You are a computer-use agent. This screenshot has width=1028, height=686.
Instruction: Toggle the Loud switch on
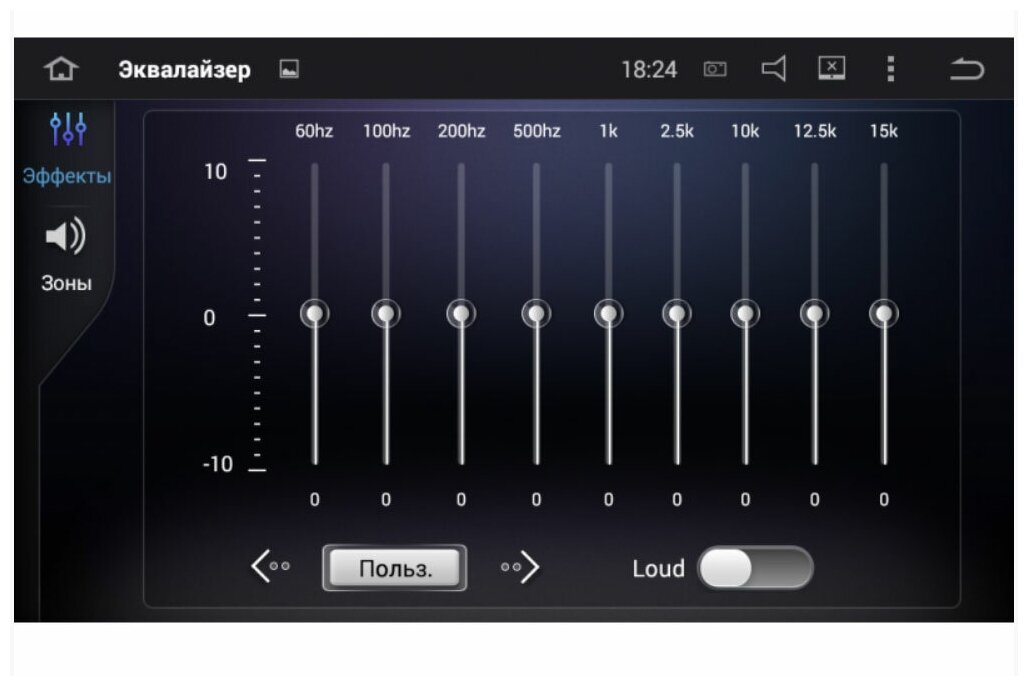click(x=755, y=568)
